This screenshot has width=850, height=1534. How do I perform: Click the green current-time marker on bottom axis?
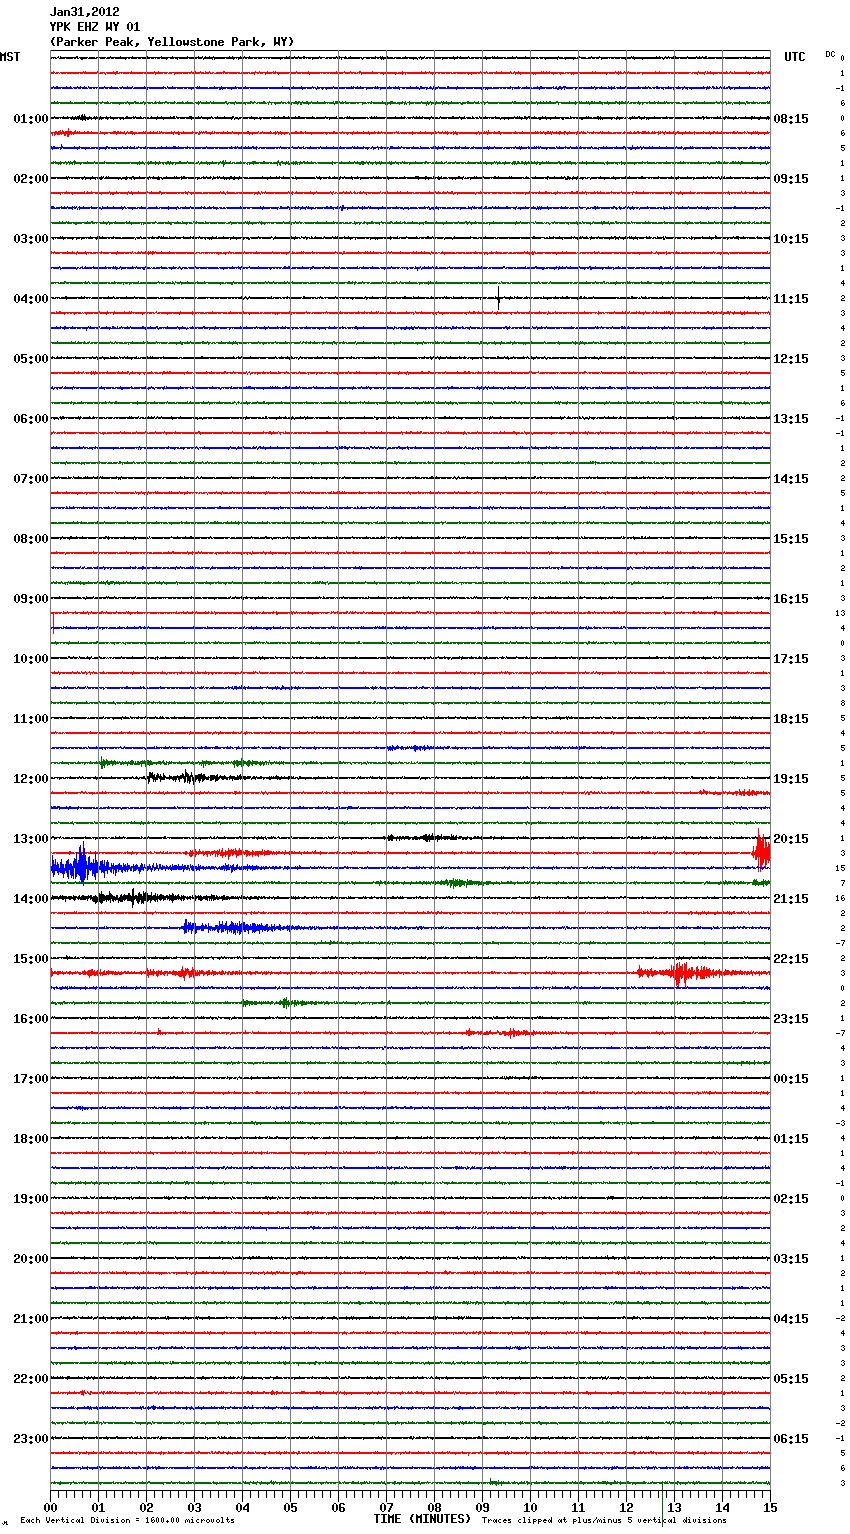[662, 1506]
